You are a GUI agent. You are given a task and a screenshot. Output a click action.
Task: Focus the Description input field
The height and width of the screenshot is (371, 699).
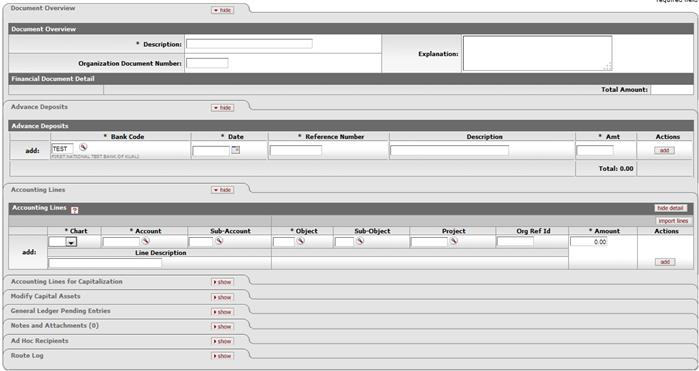click(249, 44)
